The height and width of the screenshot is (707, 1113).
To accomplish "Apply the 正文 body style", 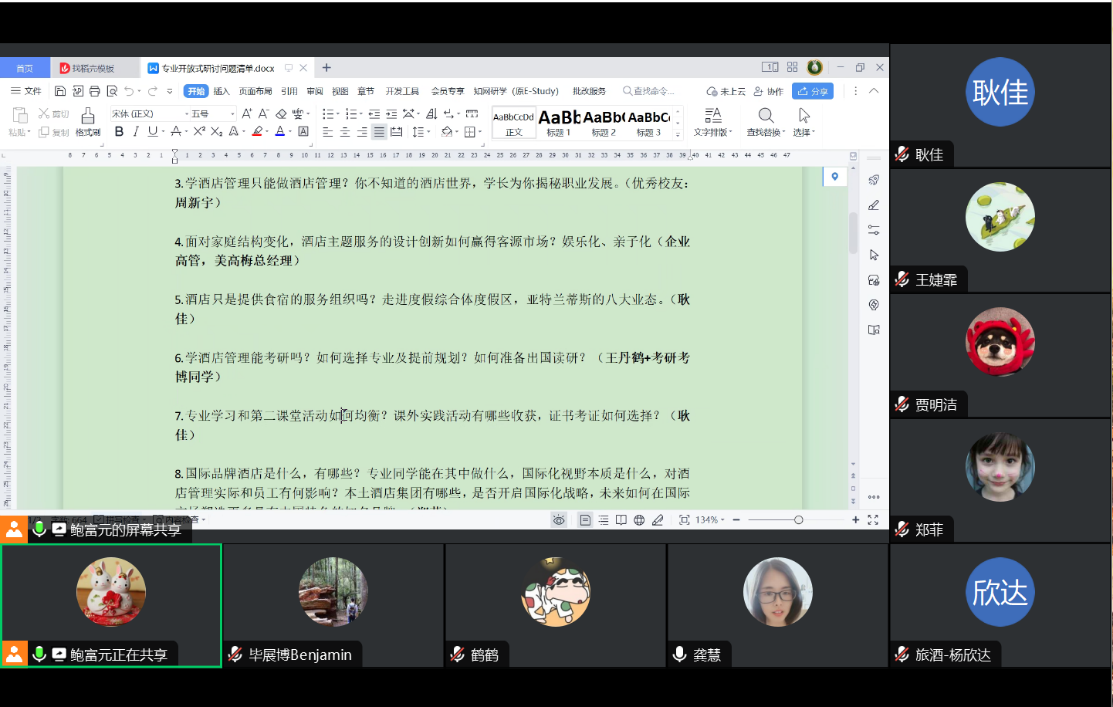I will pos(514,122).
